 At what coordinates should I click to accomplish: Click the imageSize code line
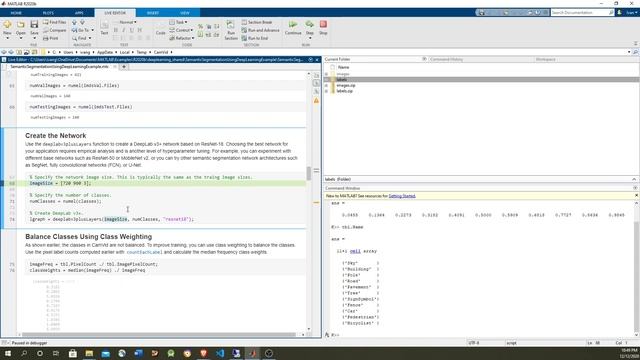[x=60, y=183]
